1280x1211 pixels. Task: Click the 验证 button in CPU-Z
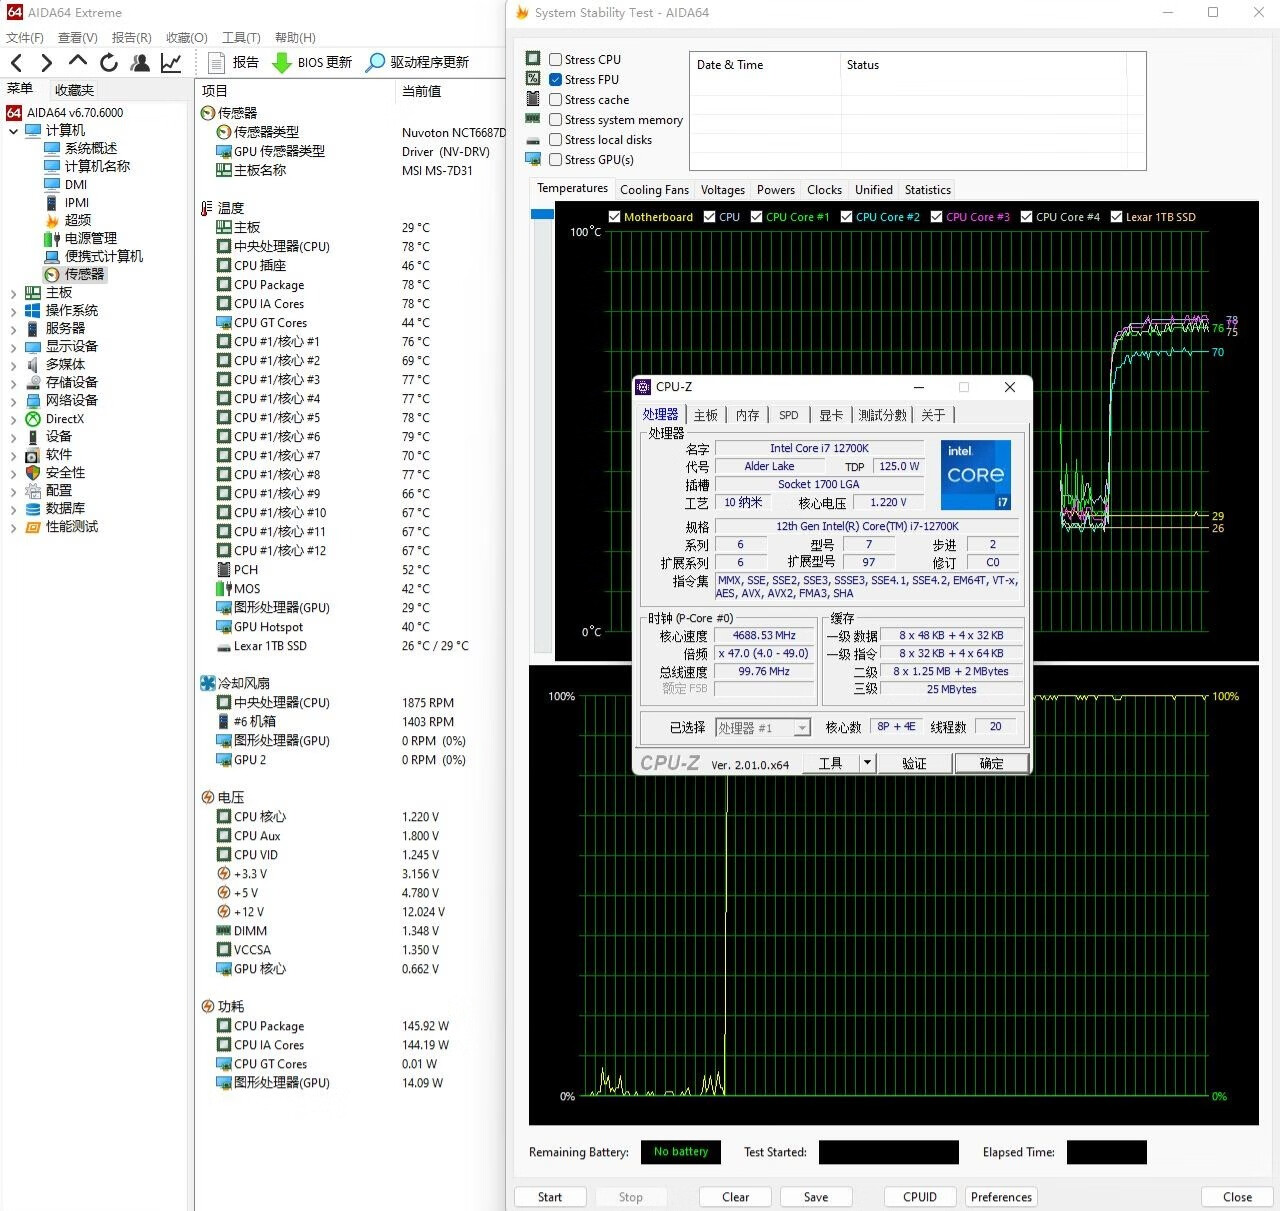point(914,763)
